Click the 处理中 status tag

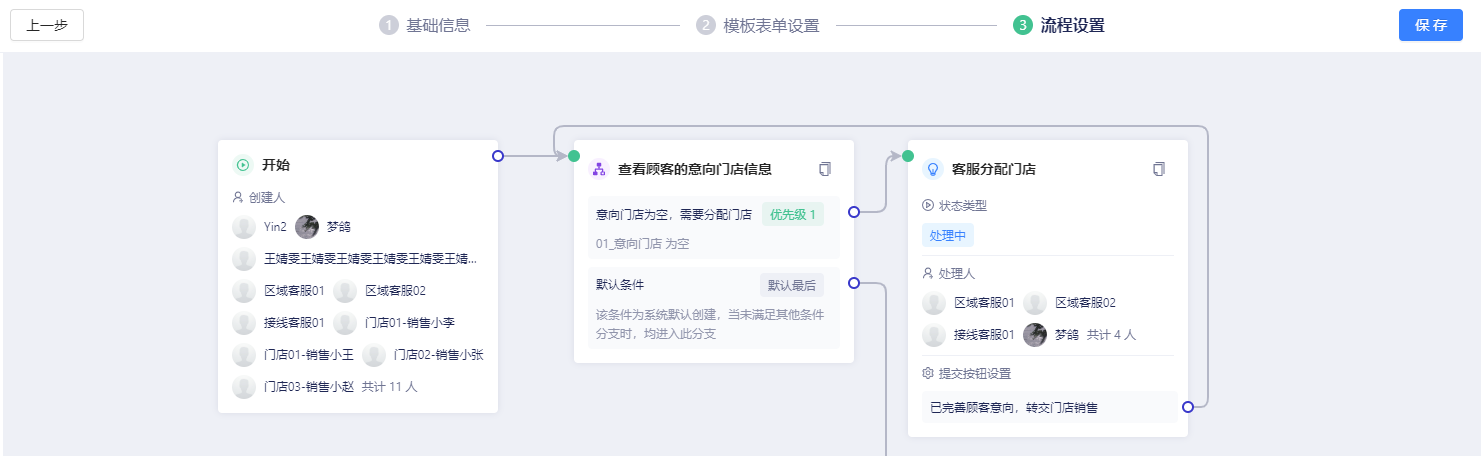pos(948,235)
